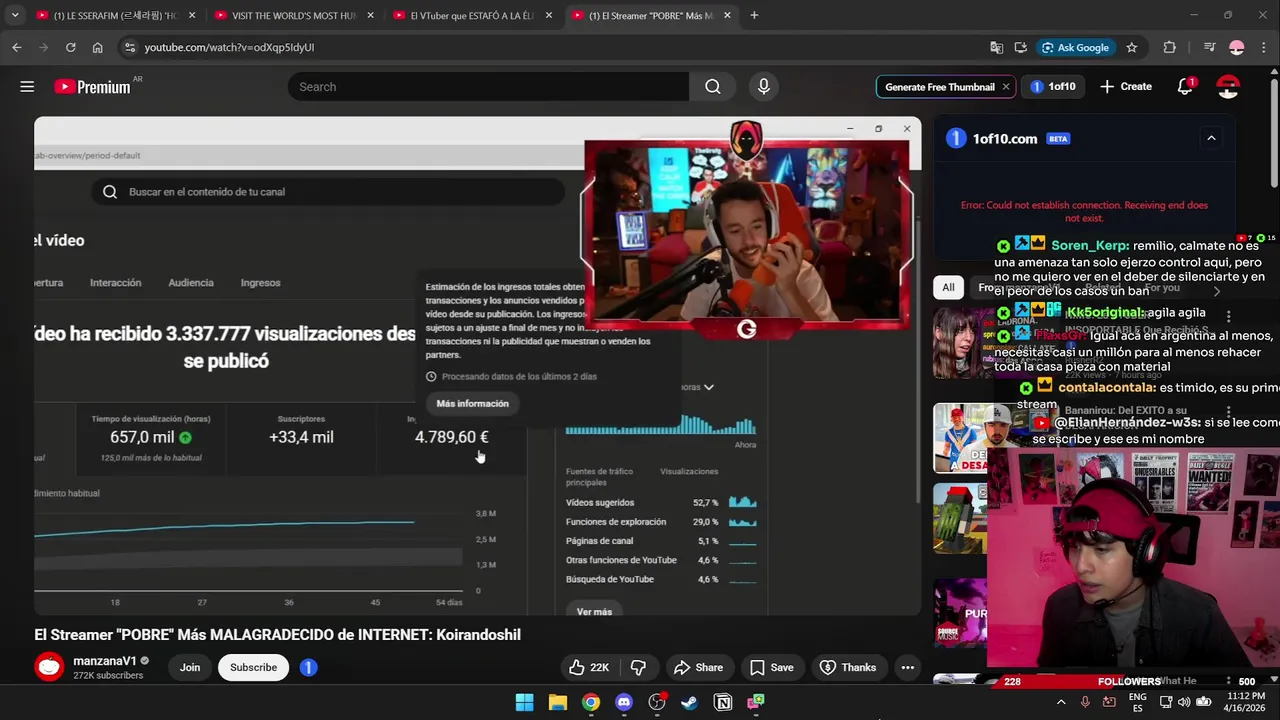Image resolution: width=1280 pixels, height=720 pixels.
Task: Go back with the browser arrow
Action: 17,47
